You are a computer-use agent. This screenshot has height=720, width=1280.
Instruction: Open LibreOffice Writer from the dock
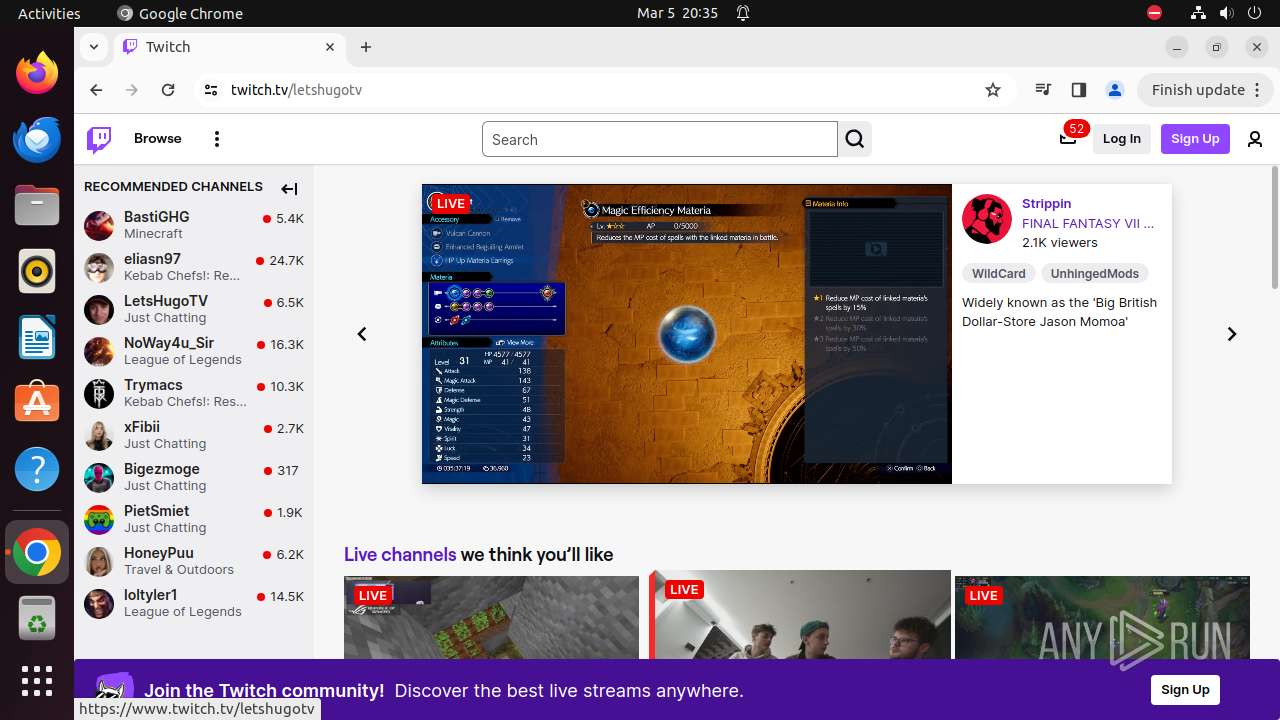pos(37,337)
